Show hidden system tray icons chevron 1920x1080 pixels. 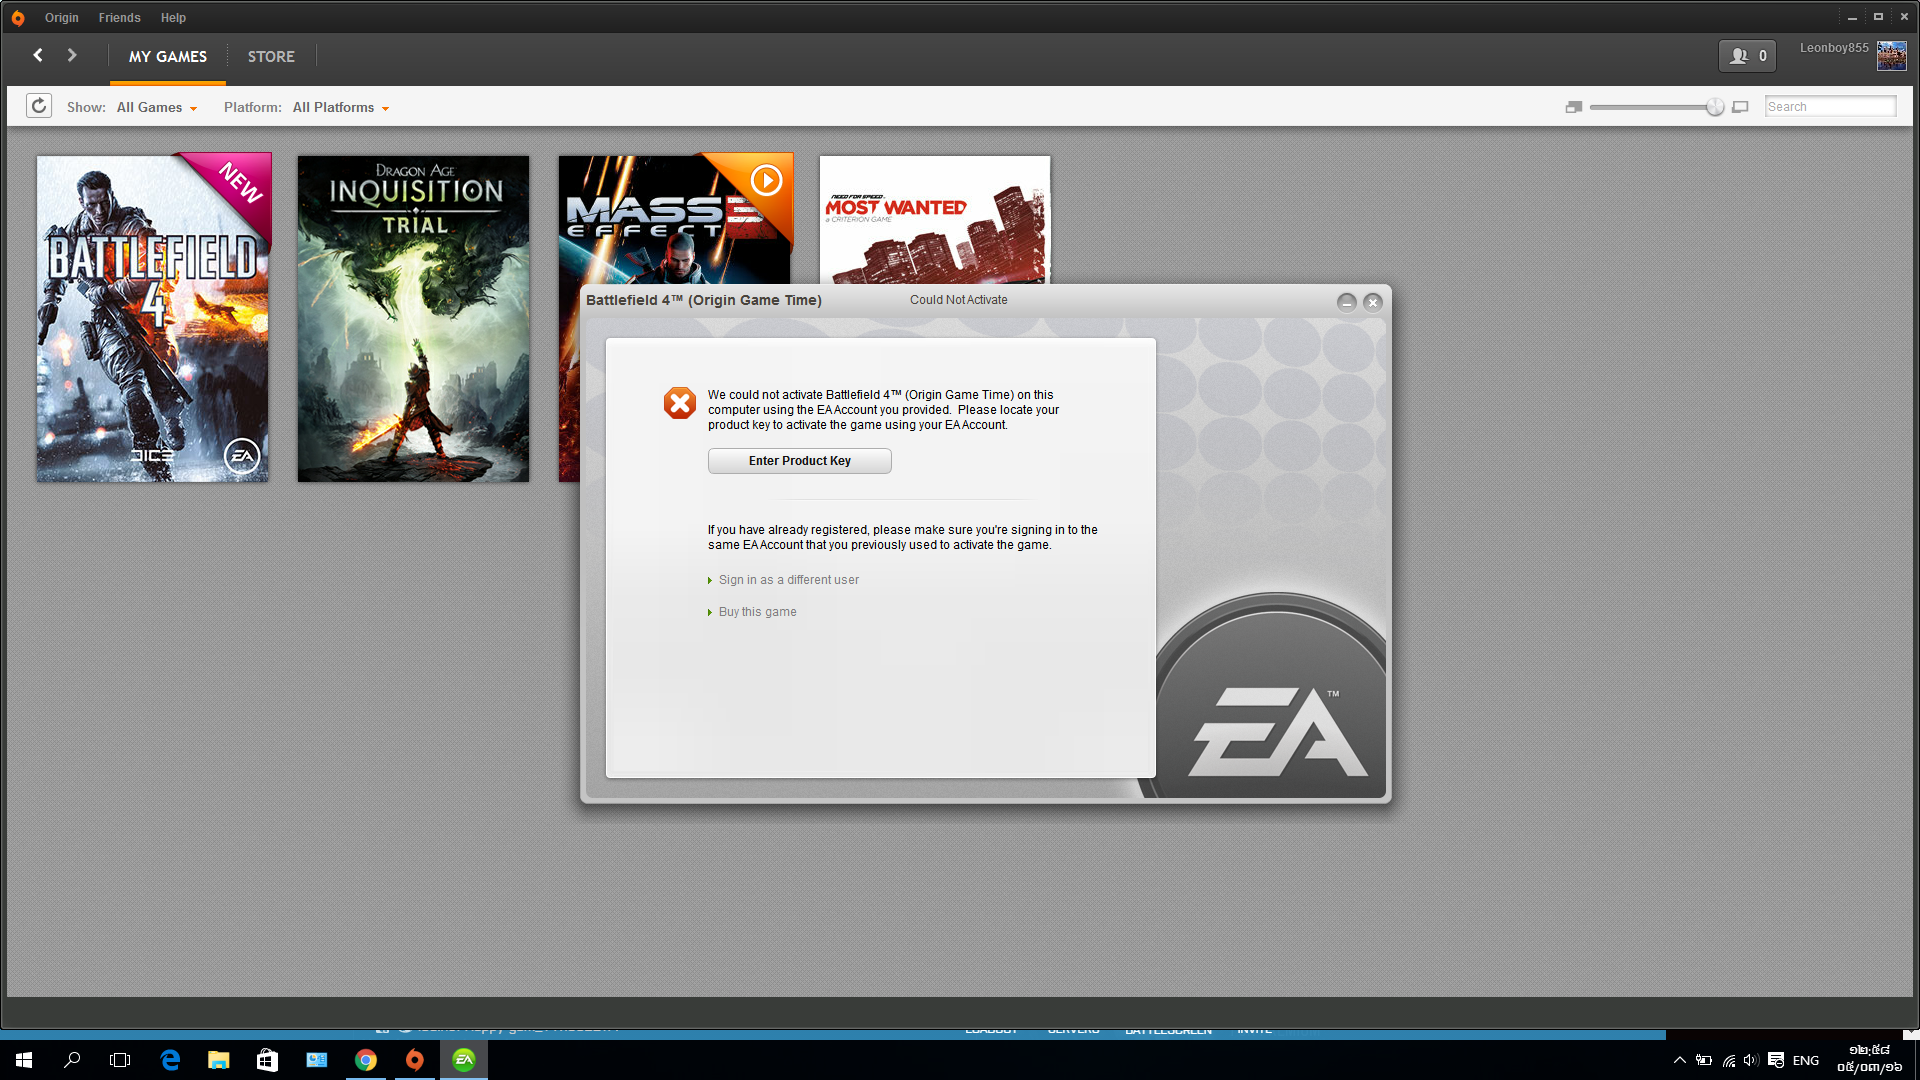click(x=1680, y=1060)
